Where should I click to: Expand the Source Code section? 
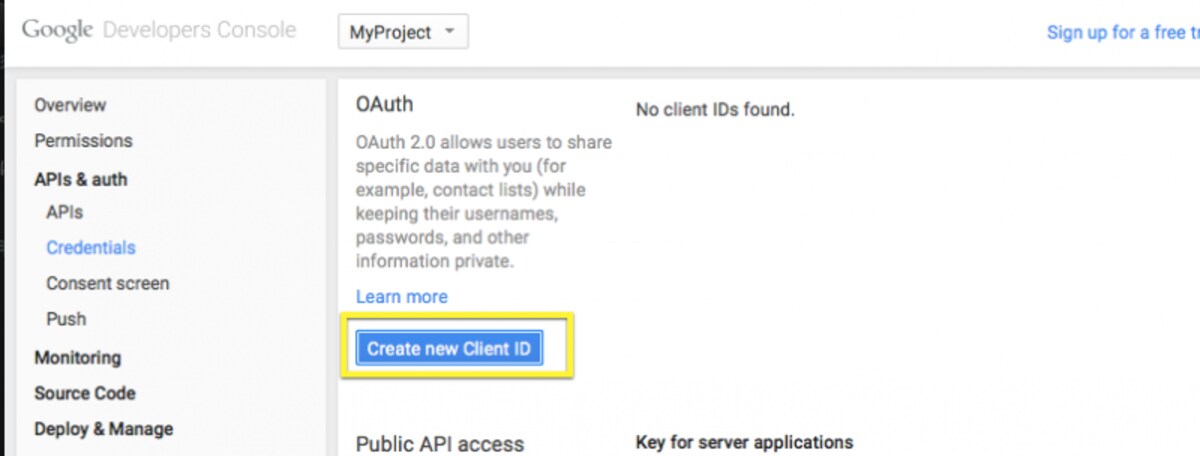pyautogui.click(x=85, y=393)
